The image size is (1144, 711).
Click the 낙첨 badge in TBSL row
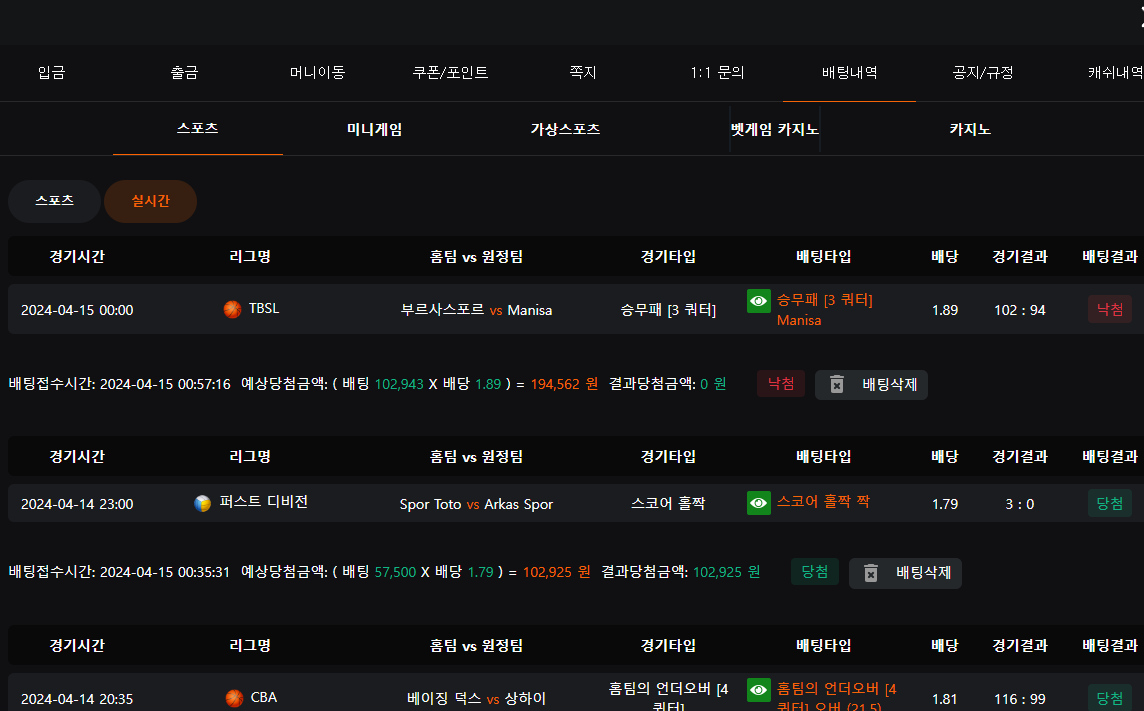(x=1110, y=310)
